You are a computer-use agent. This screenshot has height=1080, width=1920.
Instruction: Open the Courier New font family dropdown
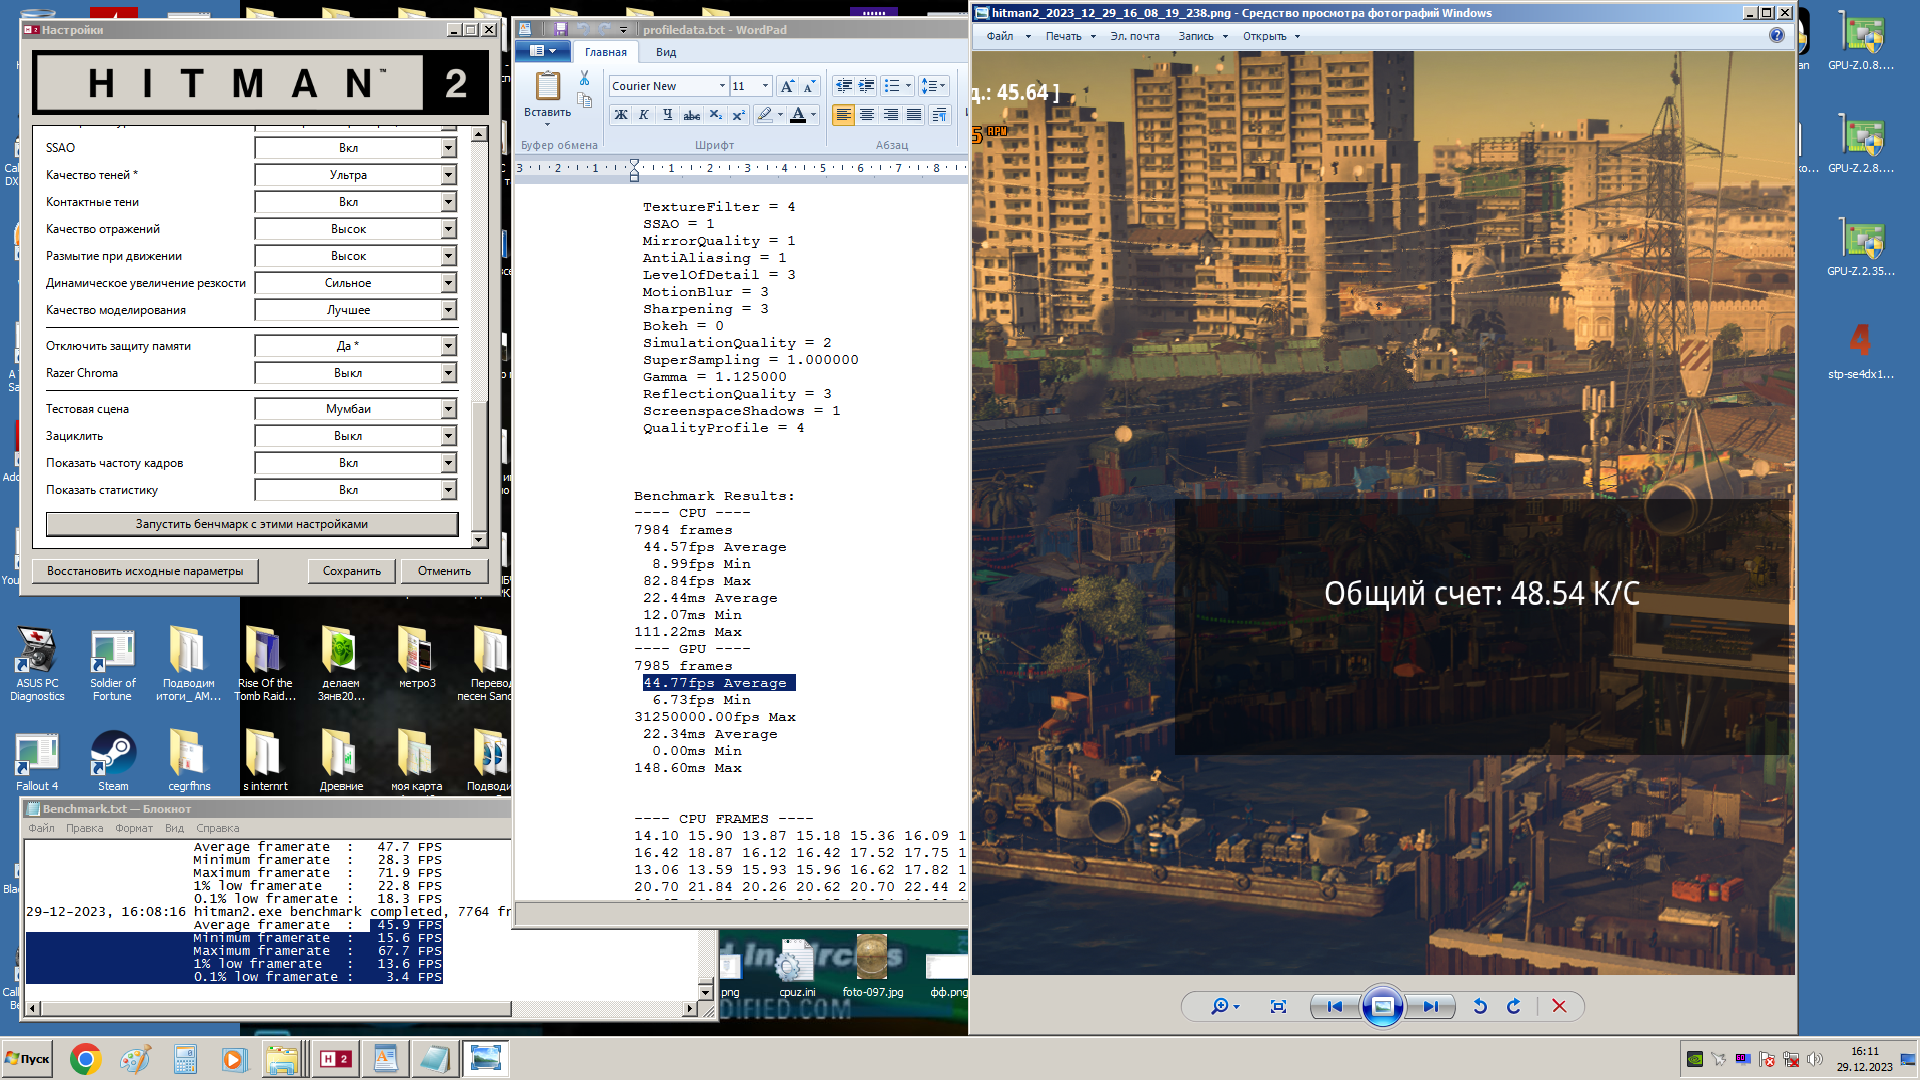tap(721, 86)
